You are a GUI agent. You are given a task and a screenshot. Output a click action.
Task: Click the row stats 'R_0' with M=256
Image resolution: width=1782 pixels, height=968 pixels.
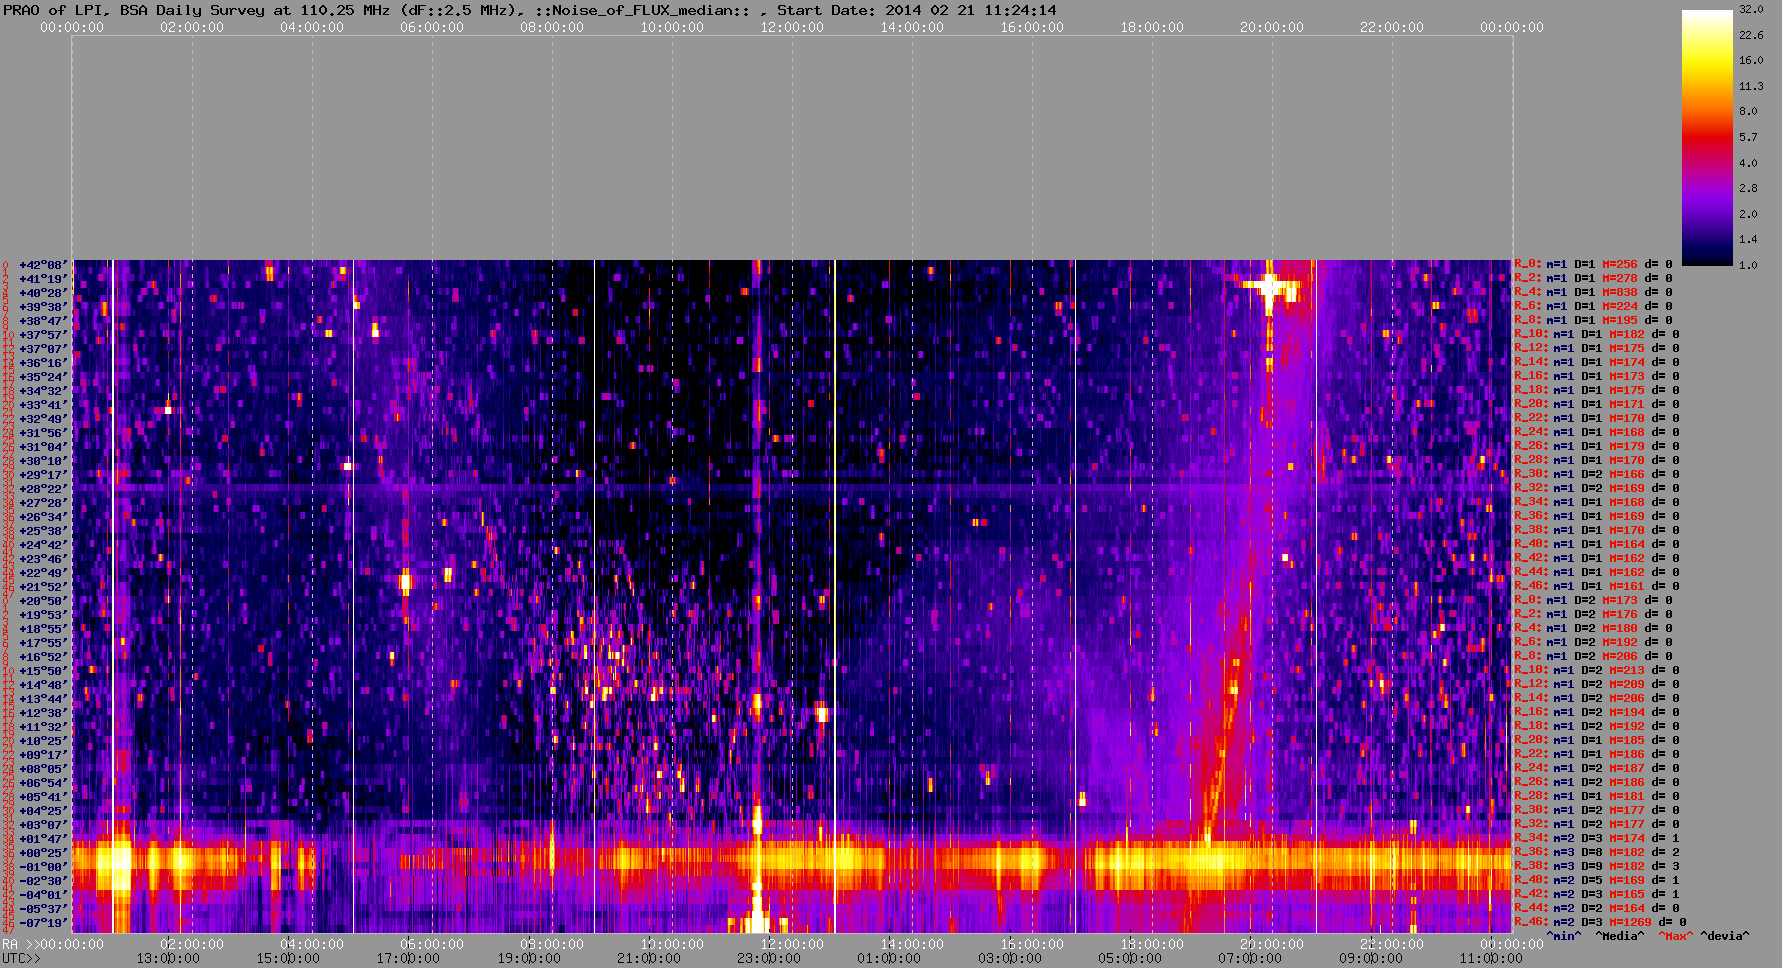pos(1593,265)
